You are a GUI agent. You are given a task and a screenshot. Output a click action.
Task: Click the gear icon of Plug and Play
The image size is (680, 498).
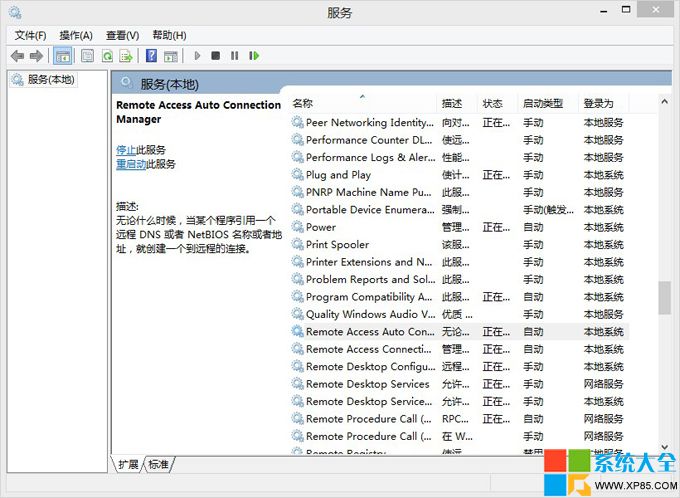tap(298, 174)
